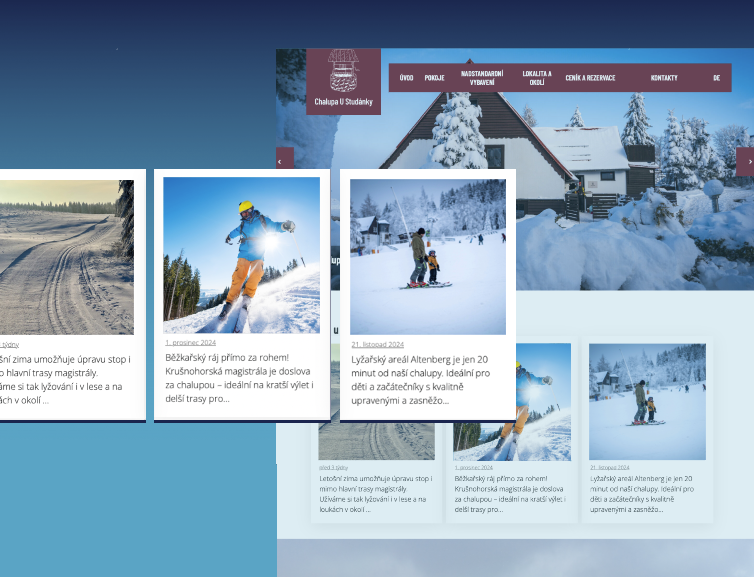Click the 'Chalupa U Studánky' site title text
This screenshot has height=577, width=754.
(x=343, y=102)
